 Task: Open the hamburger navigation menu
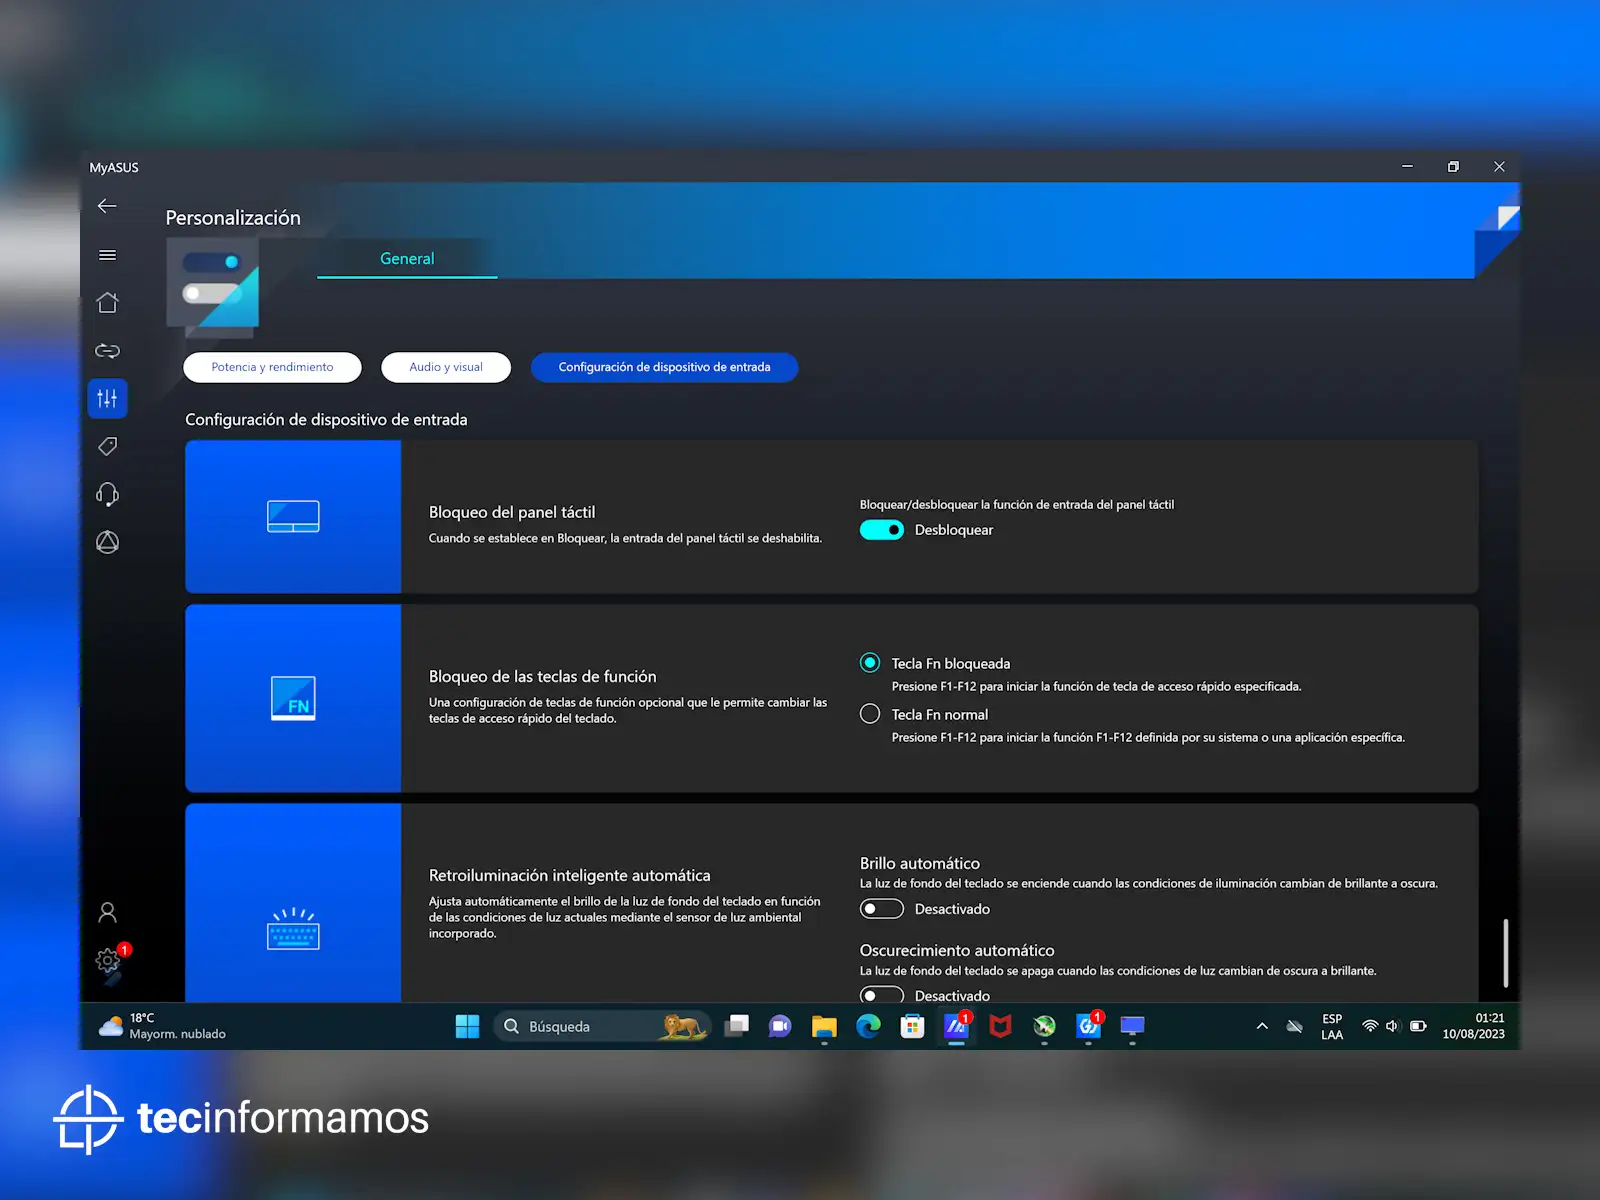(x=107, y=255)
